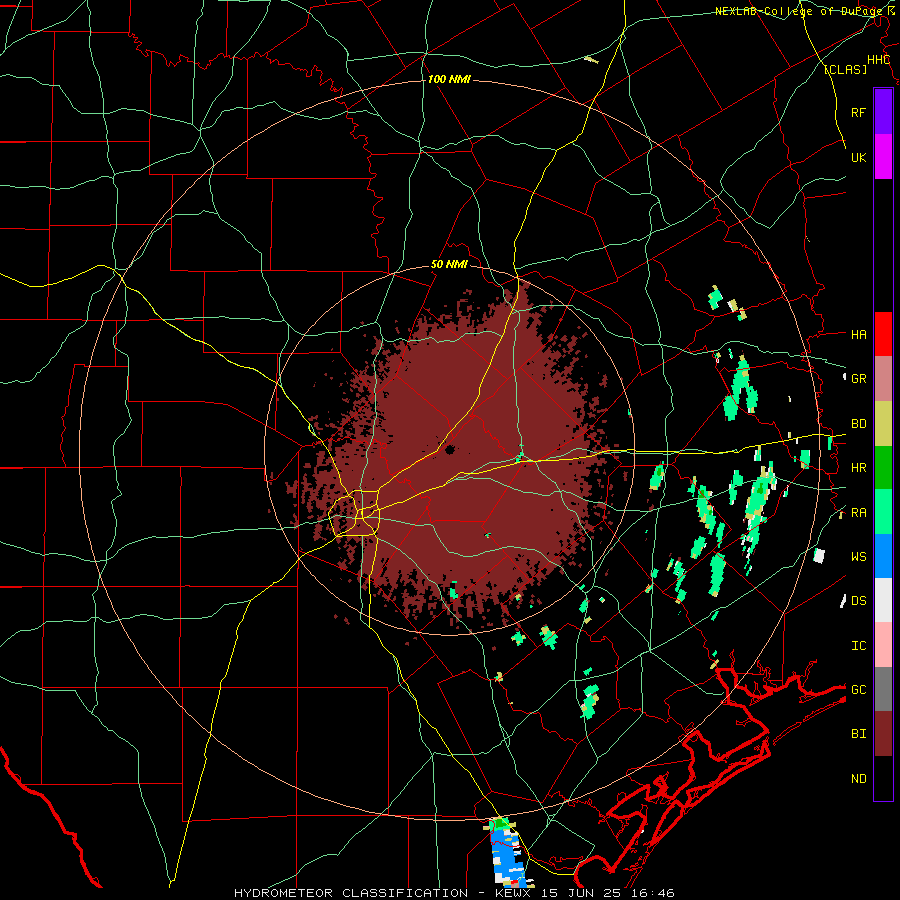Screen dimensions: 900x900
Task: Pick the light green RA legend swatch
Action: point(883,512)
